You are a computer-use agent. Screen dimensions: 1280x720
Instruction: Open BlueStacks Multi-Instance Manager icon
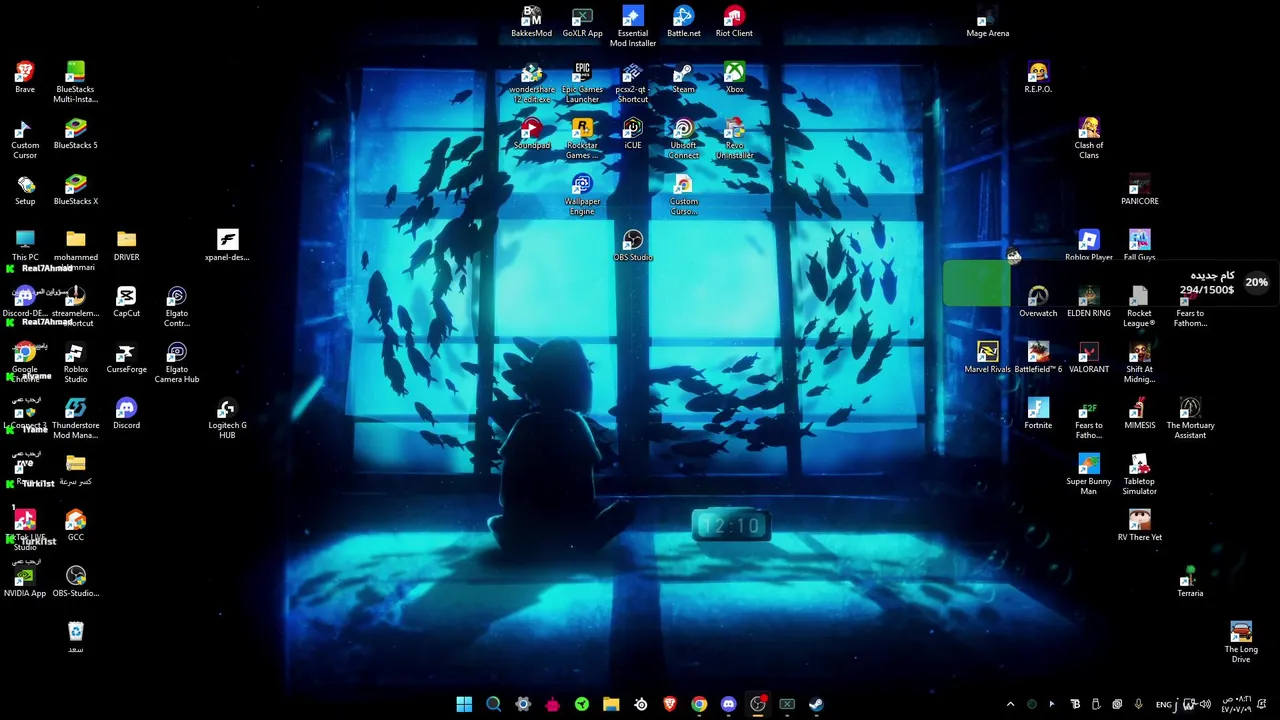(75, 82)
